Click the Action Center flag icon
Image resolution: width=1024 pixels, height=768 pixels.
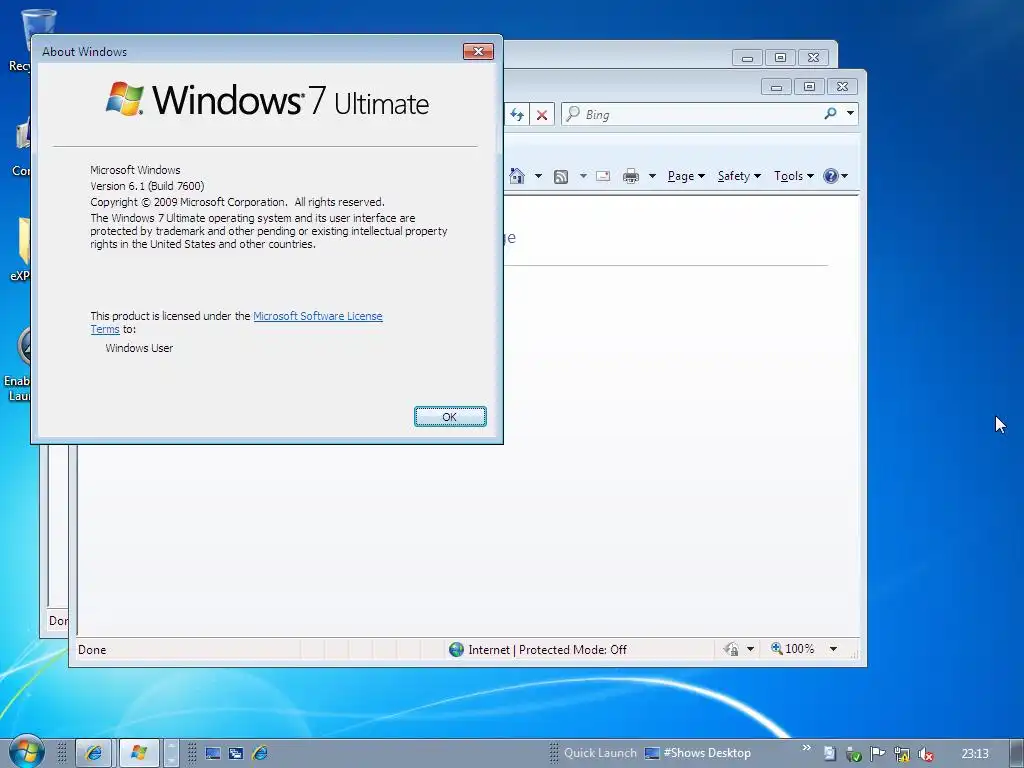[878, 754]
